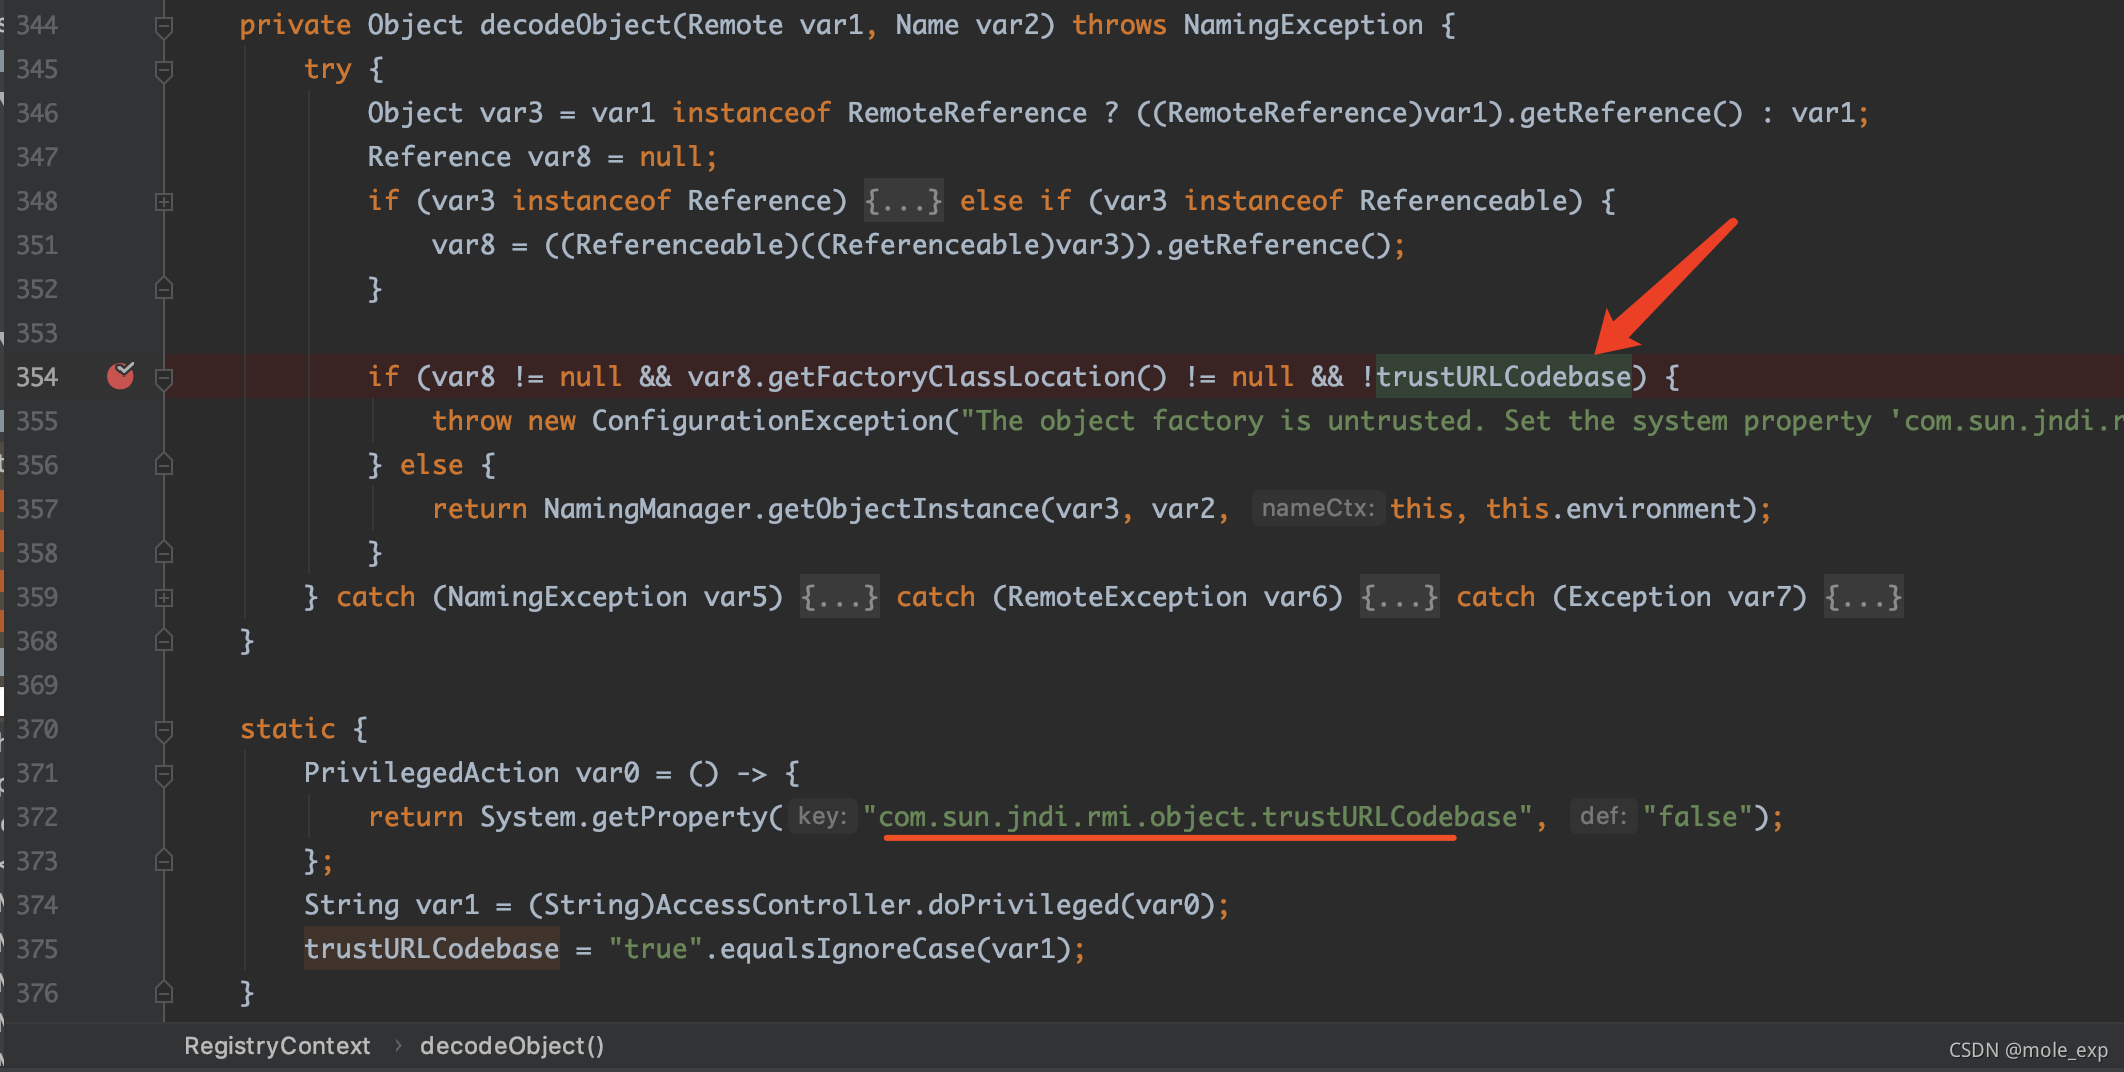This screenshot has width=2124, height=1072.
Task: Click this.environment on line 357
Action: point(1613,509)
